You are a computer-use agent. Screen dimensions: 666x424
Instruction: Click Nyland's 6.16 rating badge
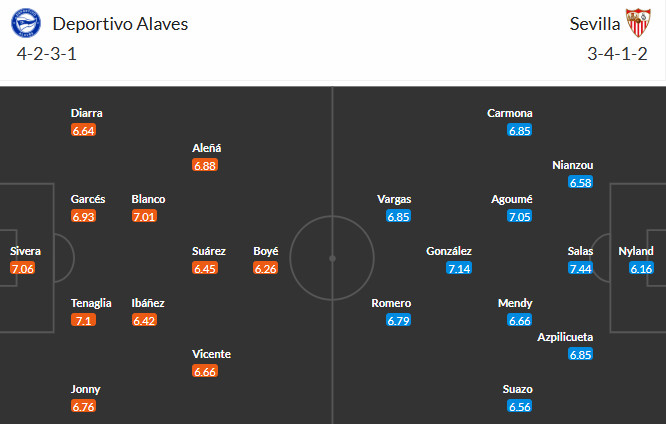pos(640,268)
